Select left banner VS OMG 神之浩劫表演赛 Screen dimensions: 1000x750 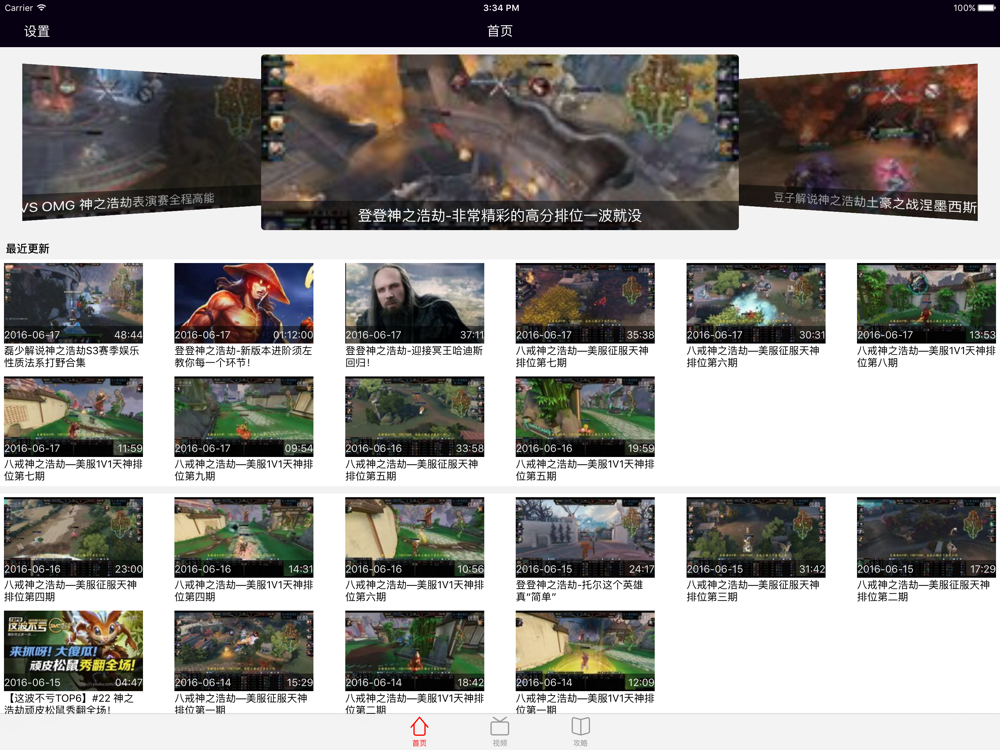pos(141,142)
